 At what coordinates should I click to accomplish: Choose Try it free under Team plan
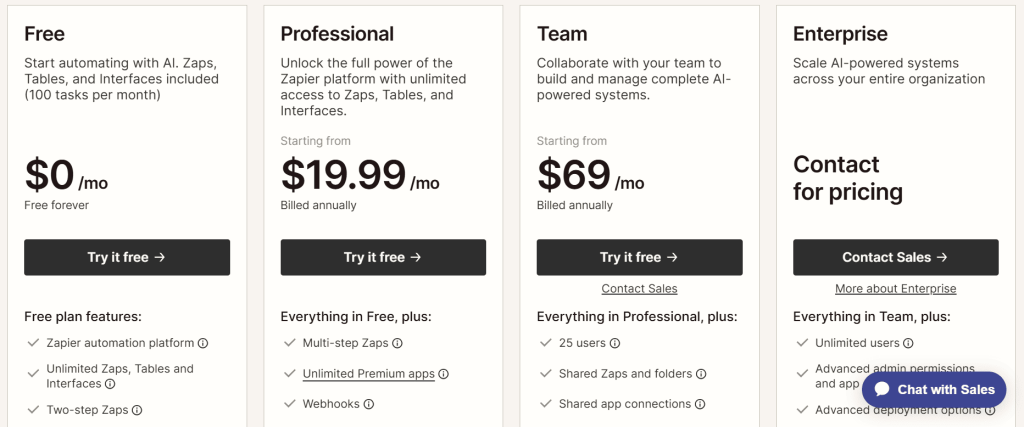[x=639, y=257]
